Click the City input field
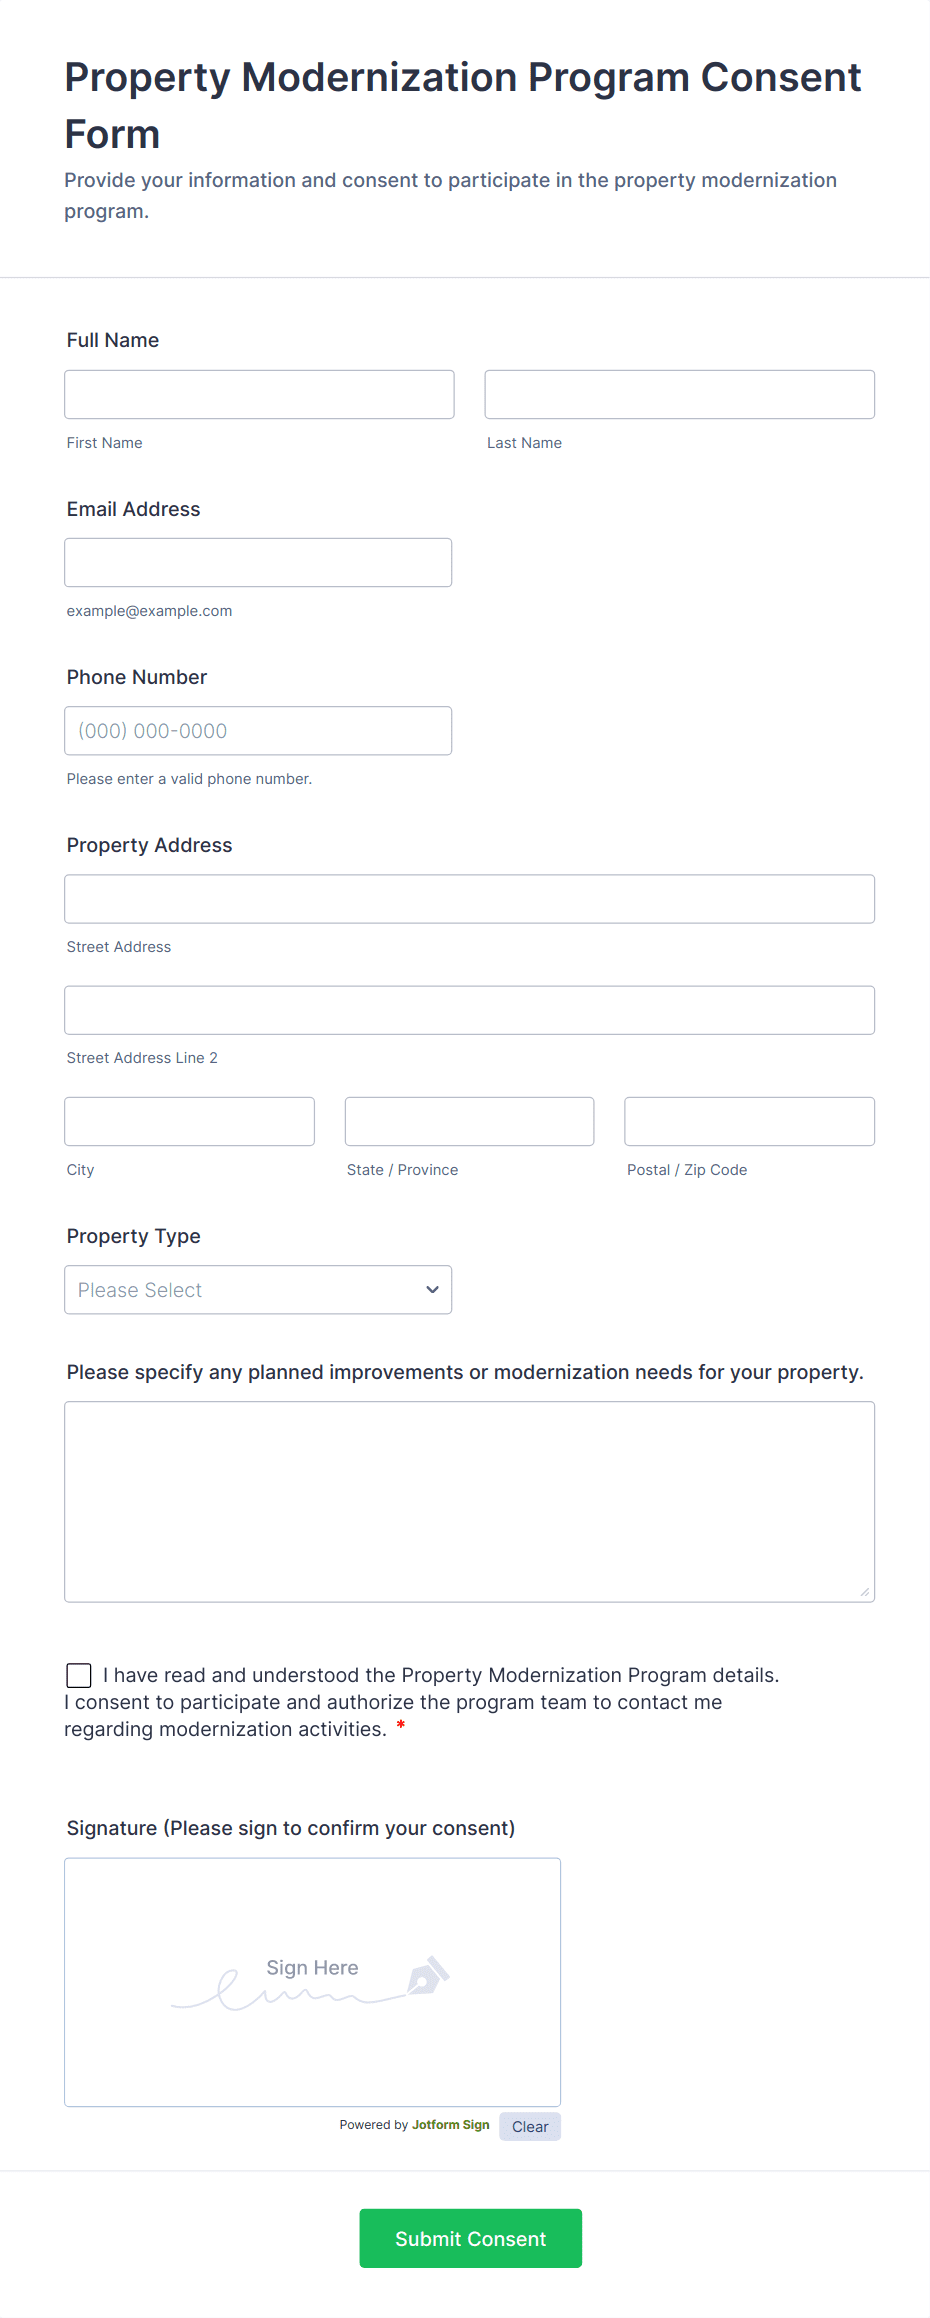The image size is (930, 2318). 189,1122
